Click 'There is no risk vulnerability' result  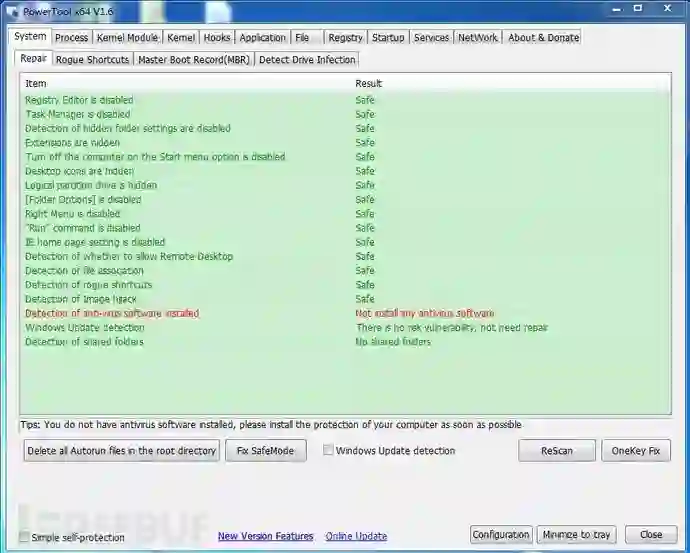(x=452, y=328)
